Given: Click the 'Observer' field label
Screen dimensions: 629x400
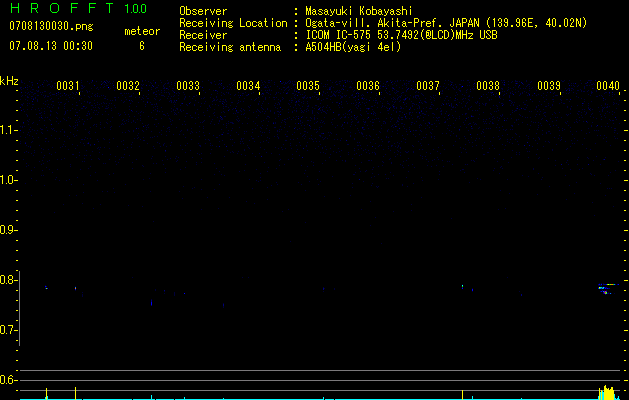Looking at the screenshot, I should (x=203, y=11).
